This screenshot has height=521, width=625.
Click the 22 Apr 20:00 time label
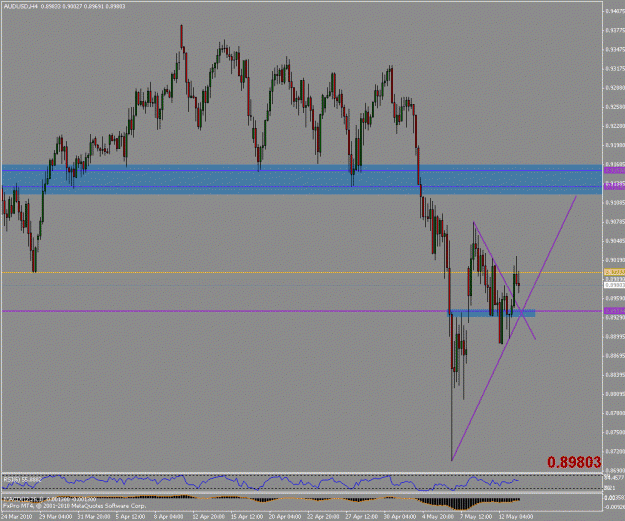324,517
